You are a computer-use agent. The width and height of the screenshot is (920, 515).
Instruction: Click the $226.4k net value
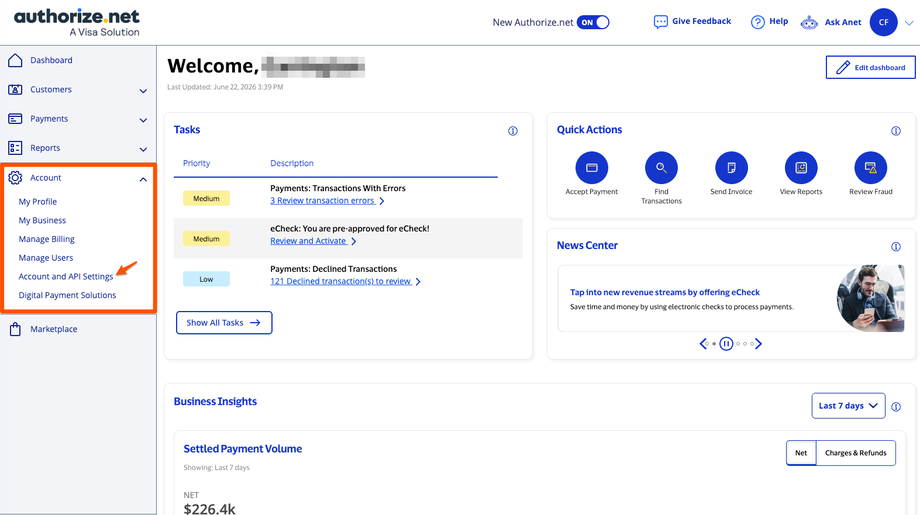pos(209,509)
